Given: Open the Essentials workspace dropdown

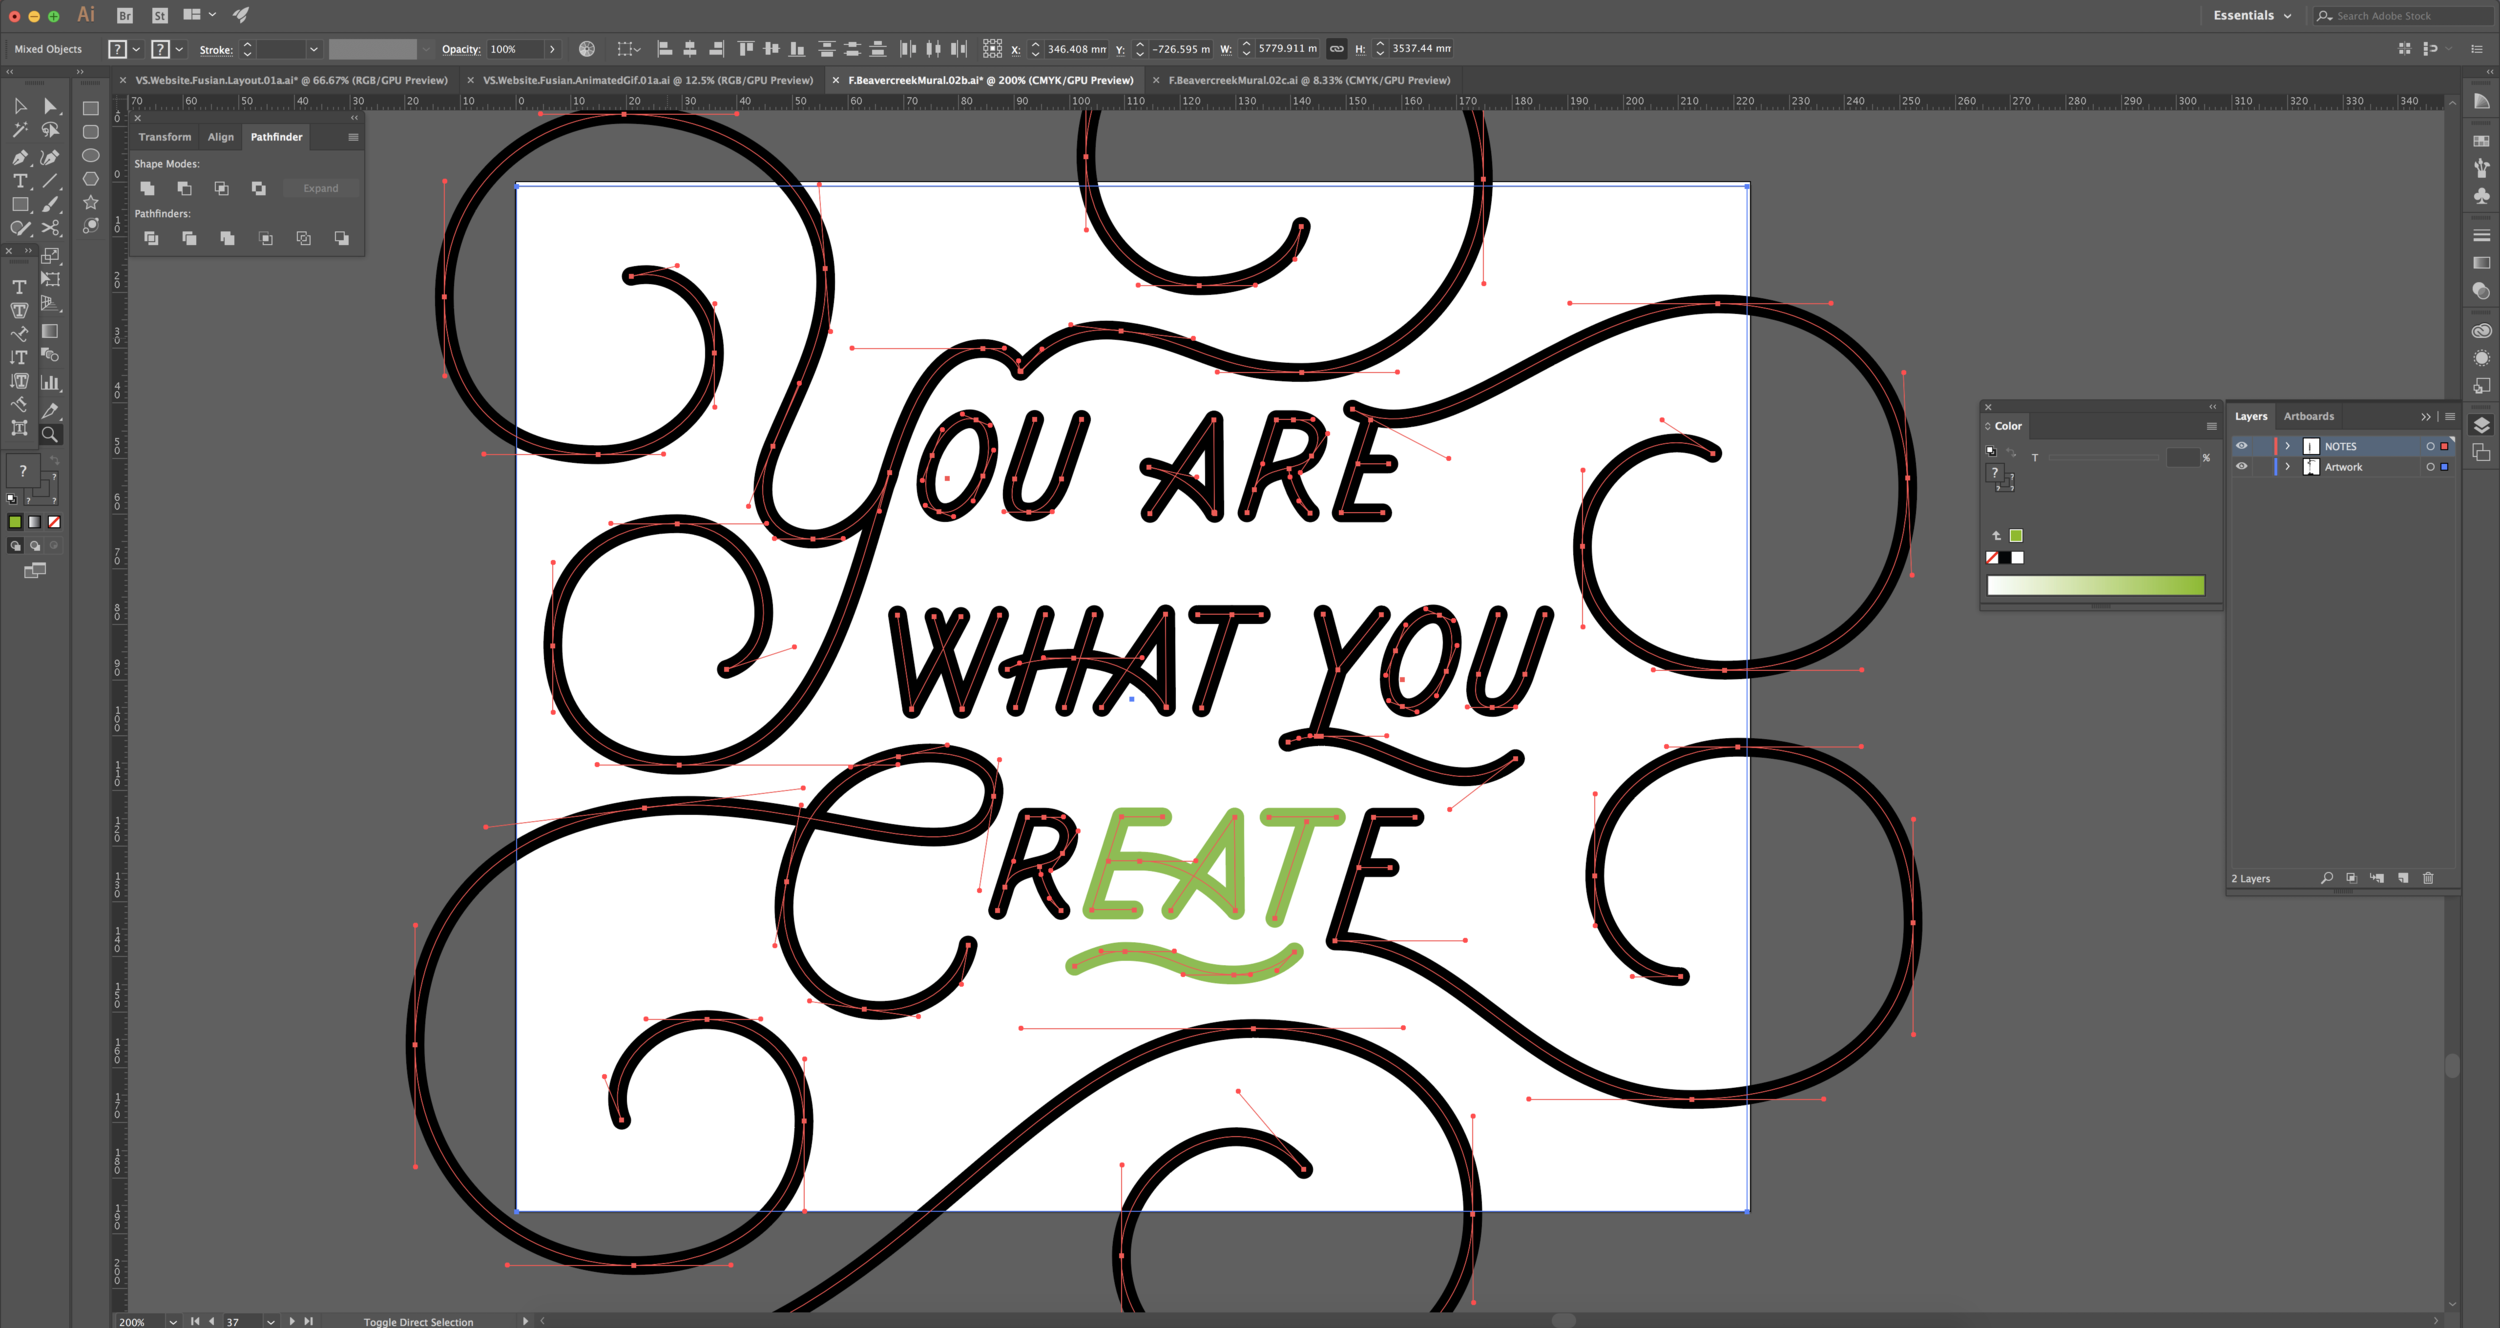Looking at the screenshot, I should 2252,15.
